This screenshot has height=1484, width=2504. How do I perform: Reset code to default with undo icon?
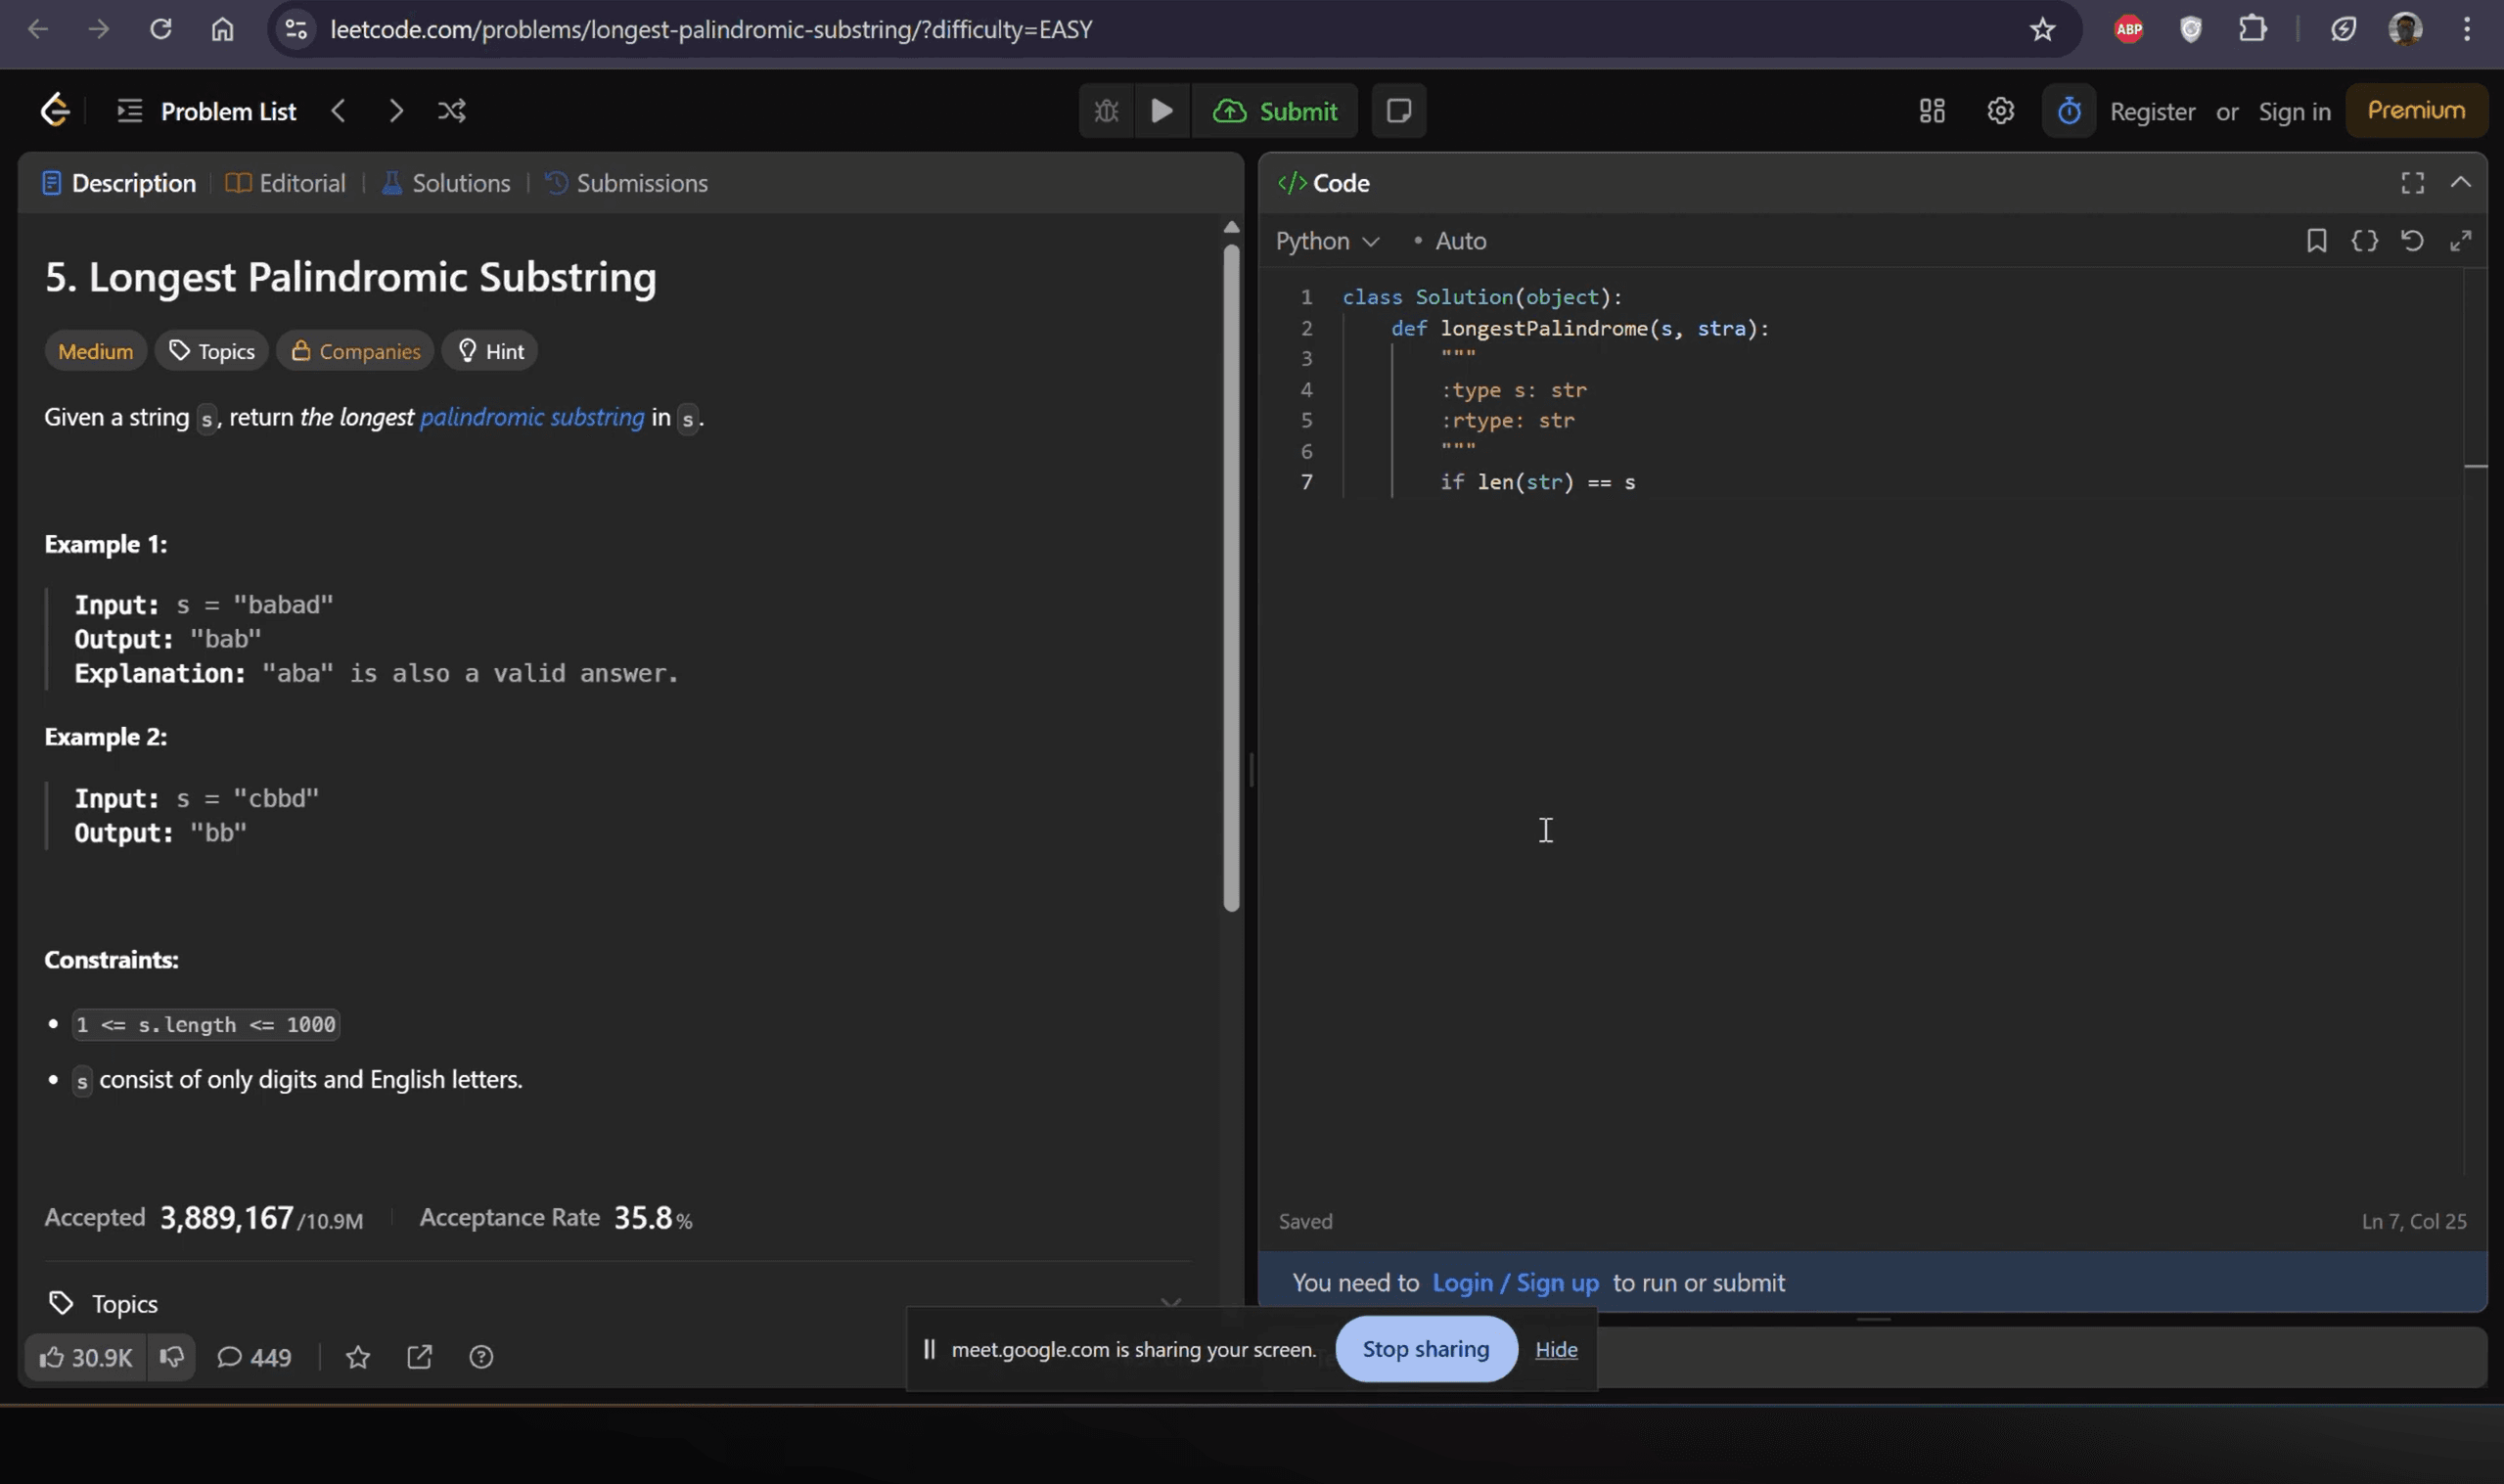(x=2412, y=240)
